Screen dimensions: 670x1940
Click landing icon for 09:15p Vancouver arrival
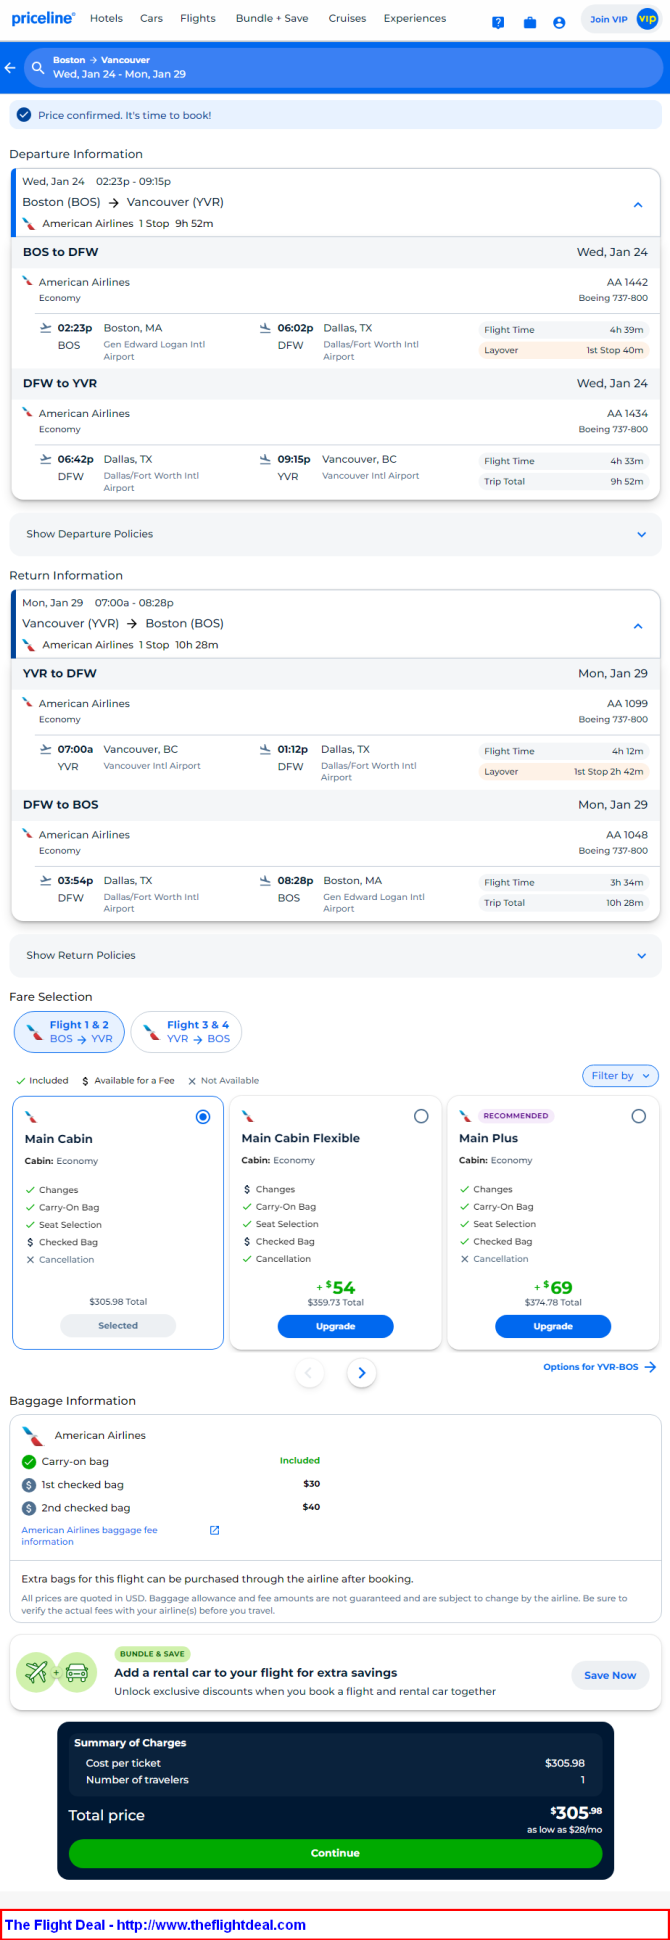pyautogui.click(x=265, y=459)
